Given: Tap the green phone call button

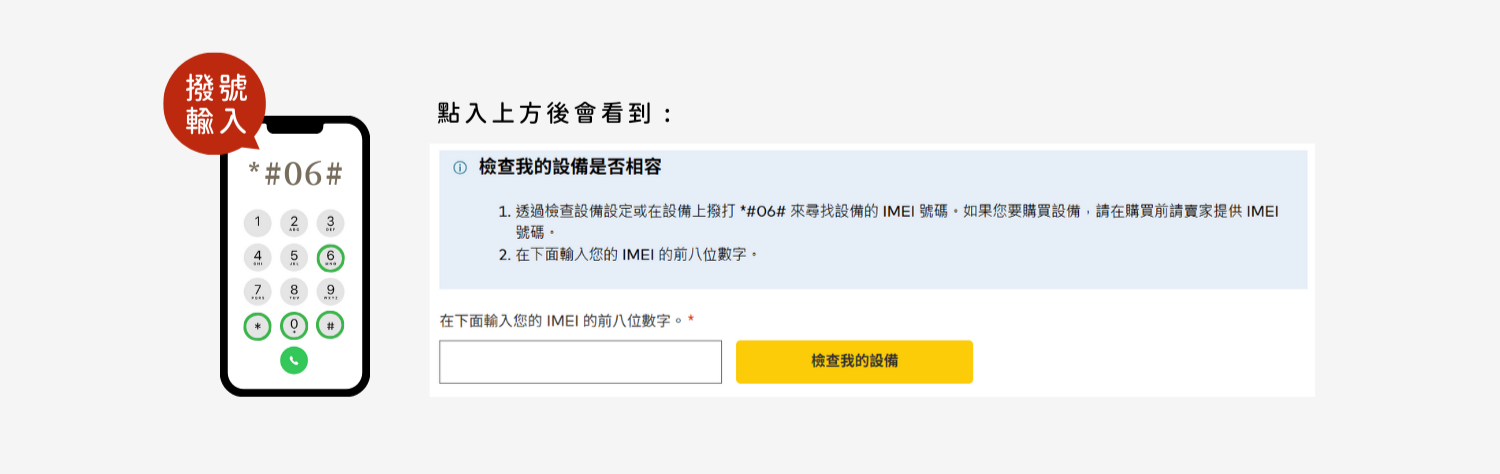Looking at the screenshot, I should point(294,360).
